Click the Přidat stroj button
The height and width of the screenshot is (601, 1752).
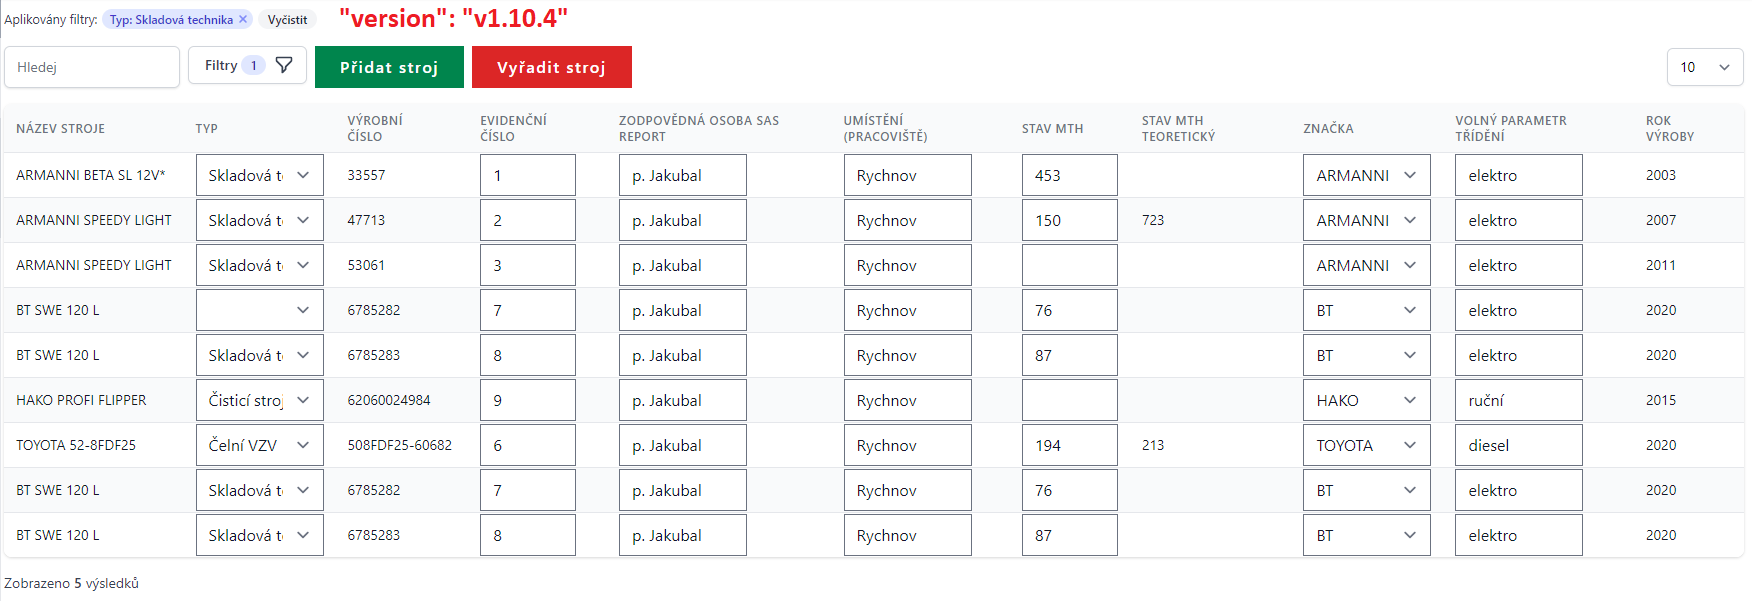click(389, 67)
